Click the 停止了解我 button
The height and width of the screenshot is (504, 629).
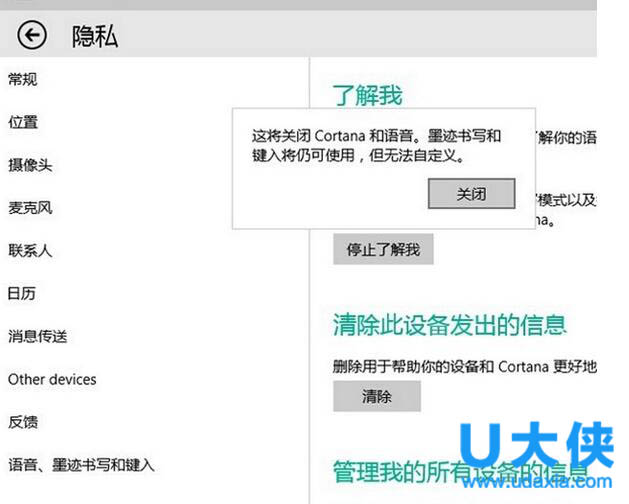(x=383, y=250)
